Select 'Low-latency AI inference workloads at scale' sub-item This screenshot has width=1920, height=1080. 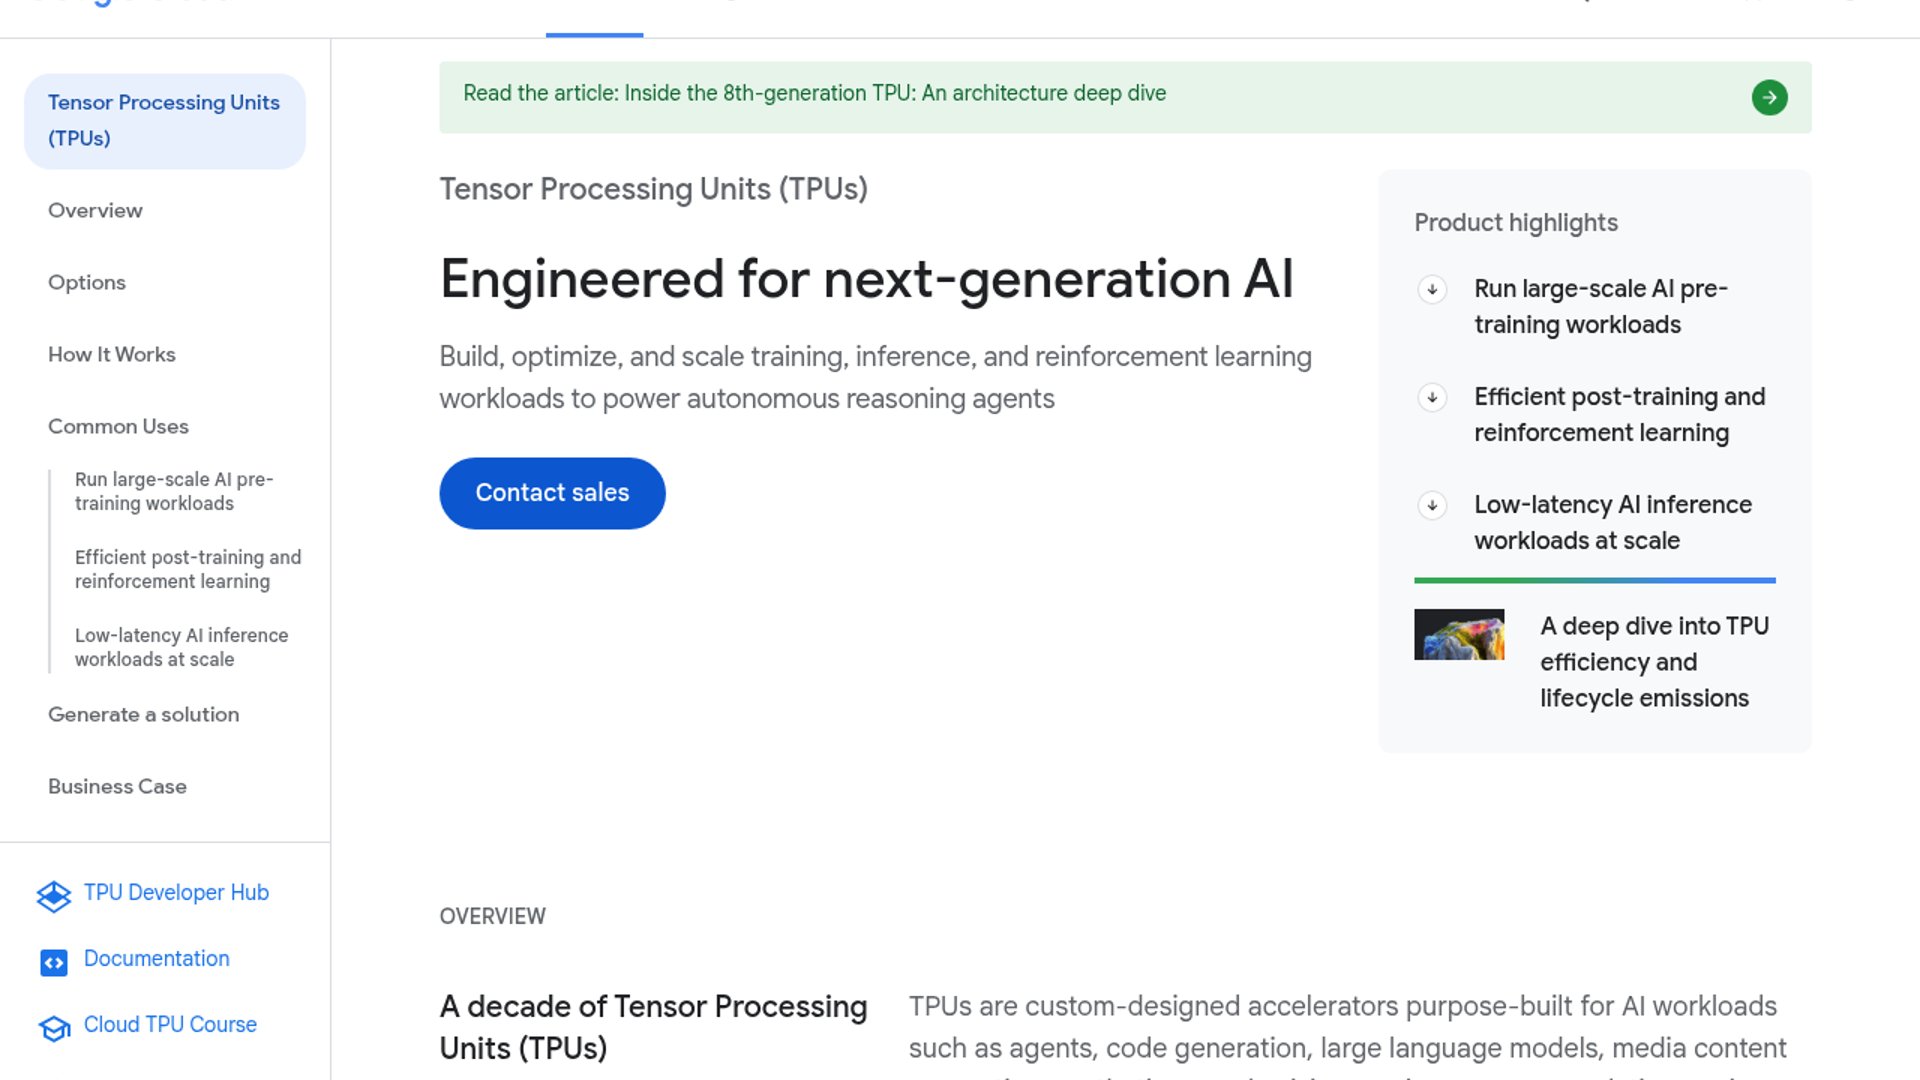point(181,647)
